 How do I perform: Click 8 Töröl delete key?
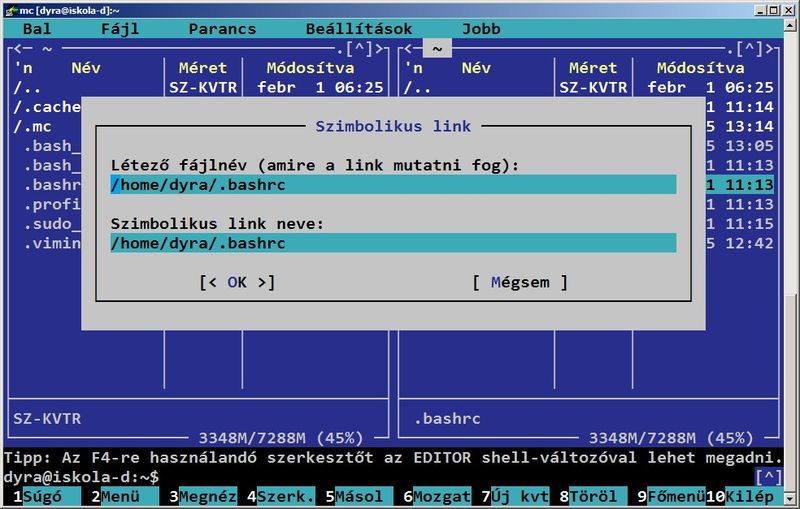593,496
